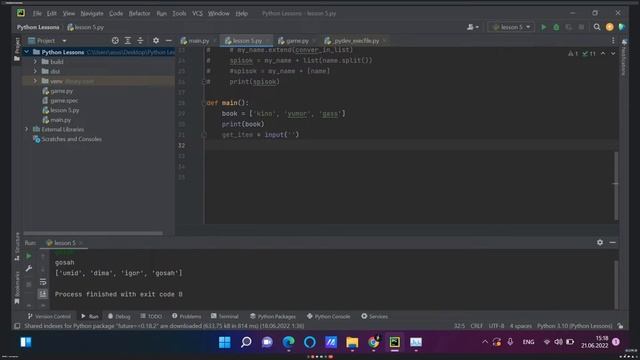Open File Explorer from taskbar

point(352,342)
